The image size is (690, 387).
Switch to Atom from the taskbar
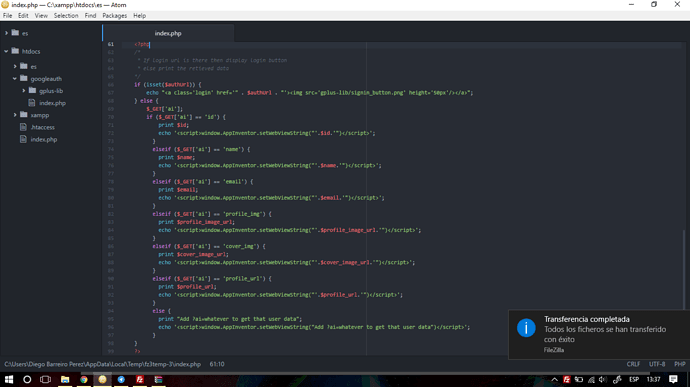[103, 379]
